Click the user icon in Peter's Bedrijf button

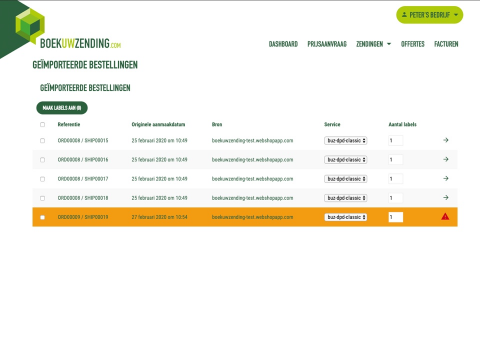(x=404, y=15)
